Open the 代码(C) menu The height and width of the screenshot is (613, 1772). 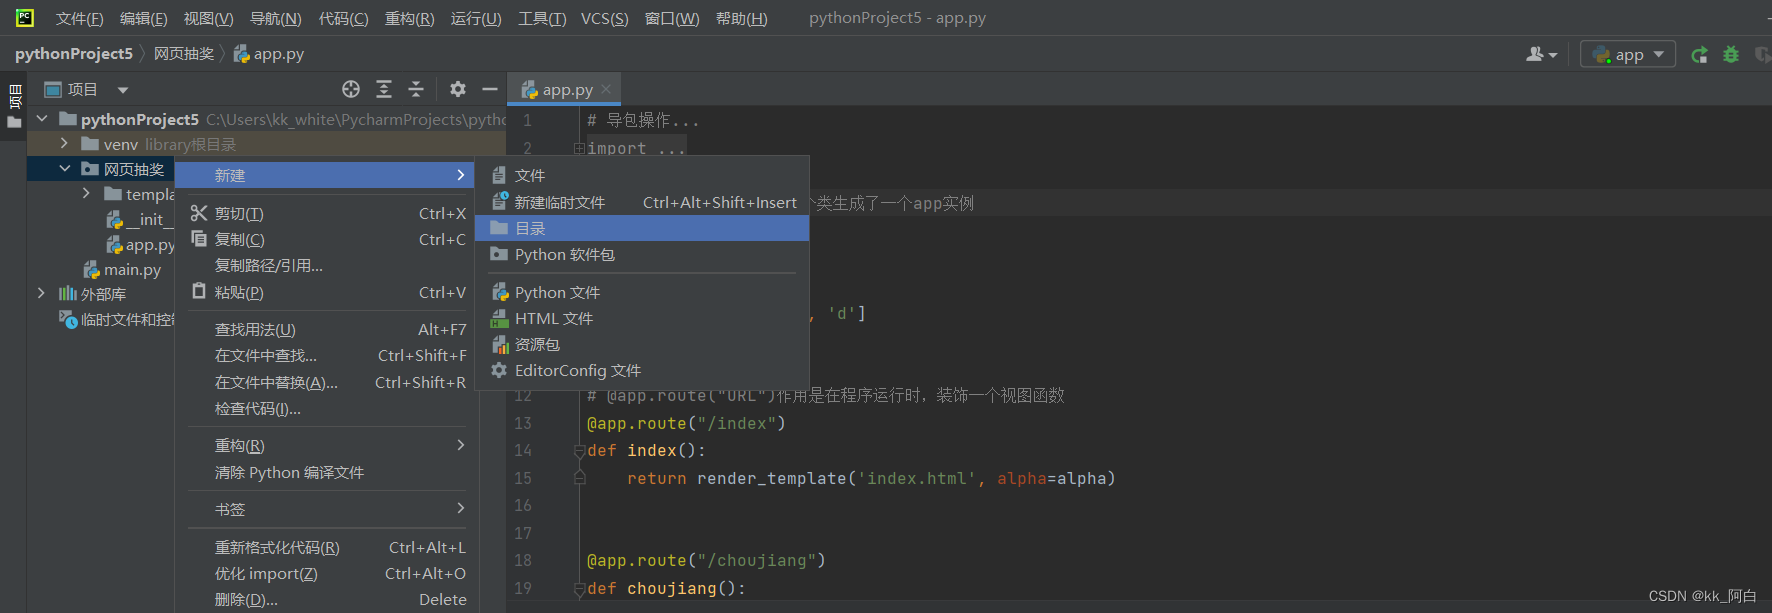[343, 18]
